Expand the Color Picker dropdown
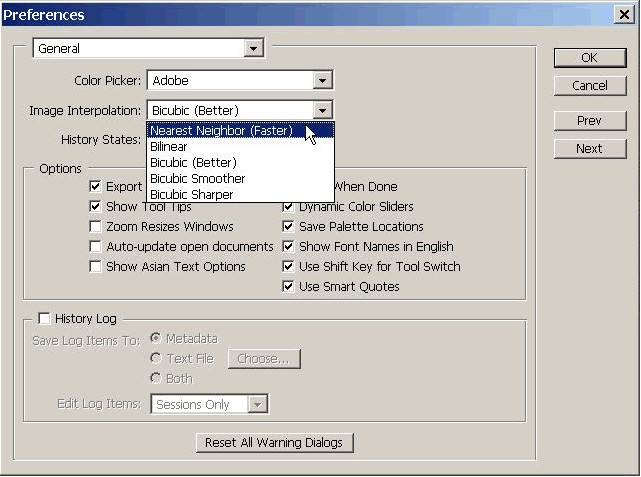 [x=322, y=80]
